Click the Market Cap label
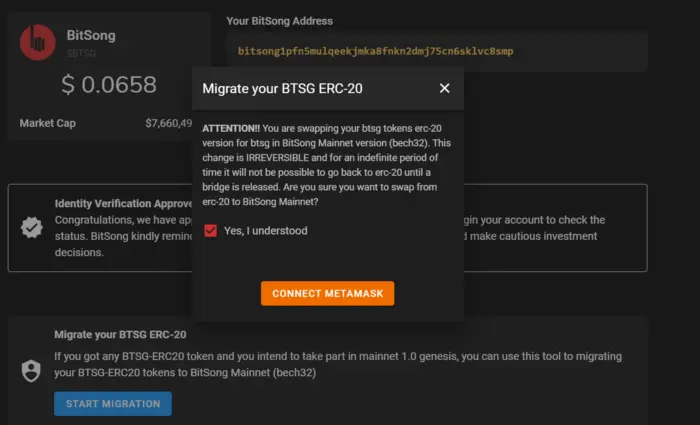Screen dimensions: 700x425 [x=47, y=123]
